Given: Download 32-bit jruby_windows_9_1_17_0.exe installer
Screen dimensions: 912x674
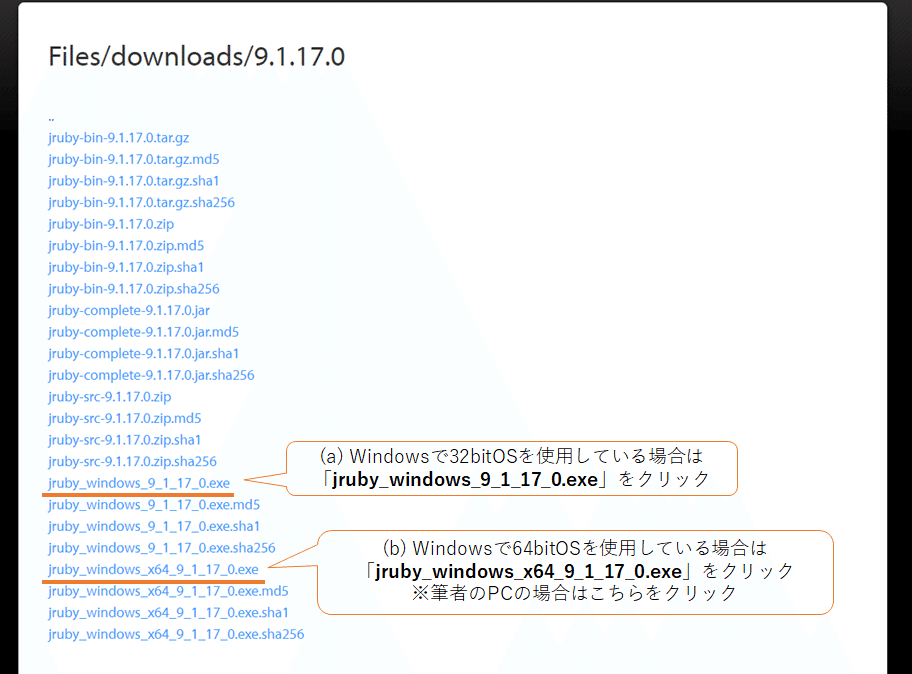Looking at the screenshot, I should [139, 483].
